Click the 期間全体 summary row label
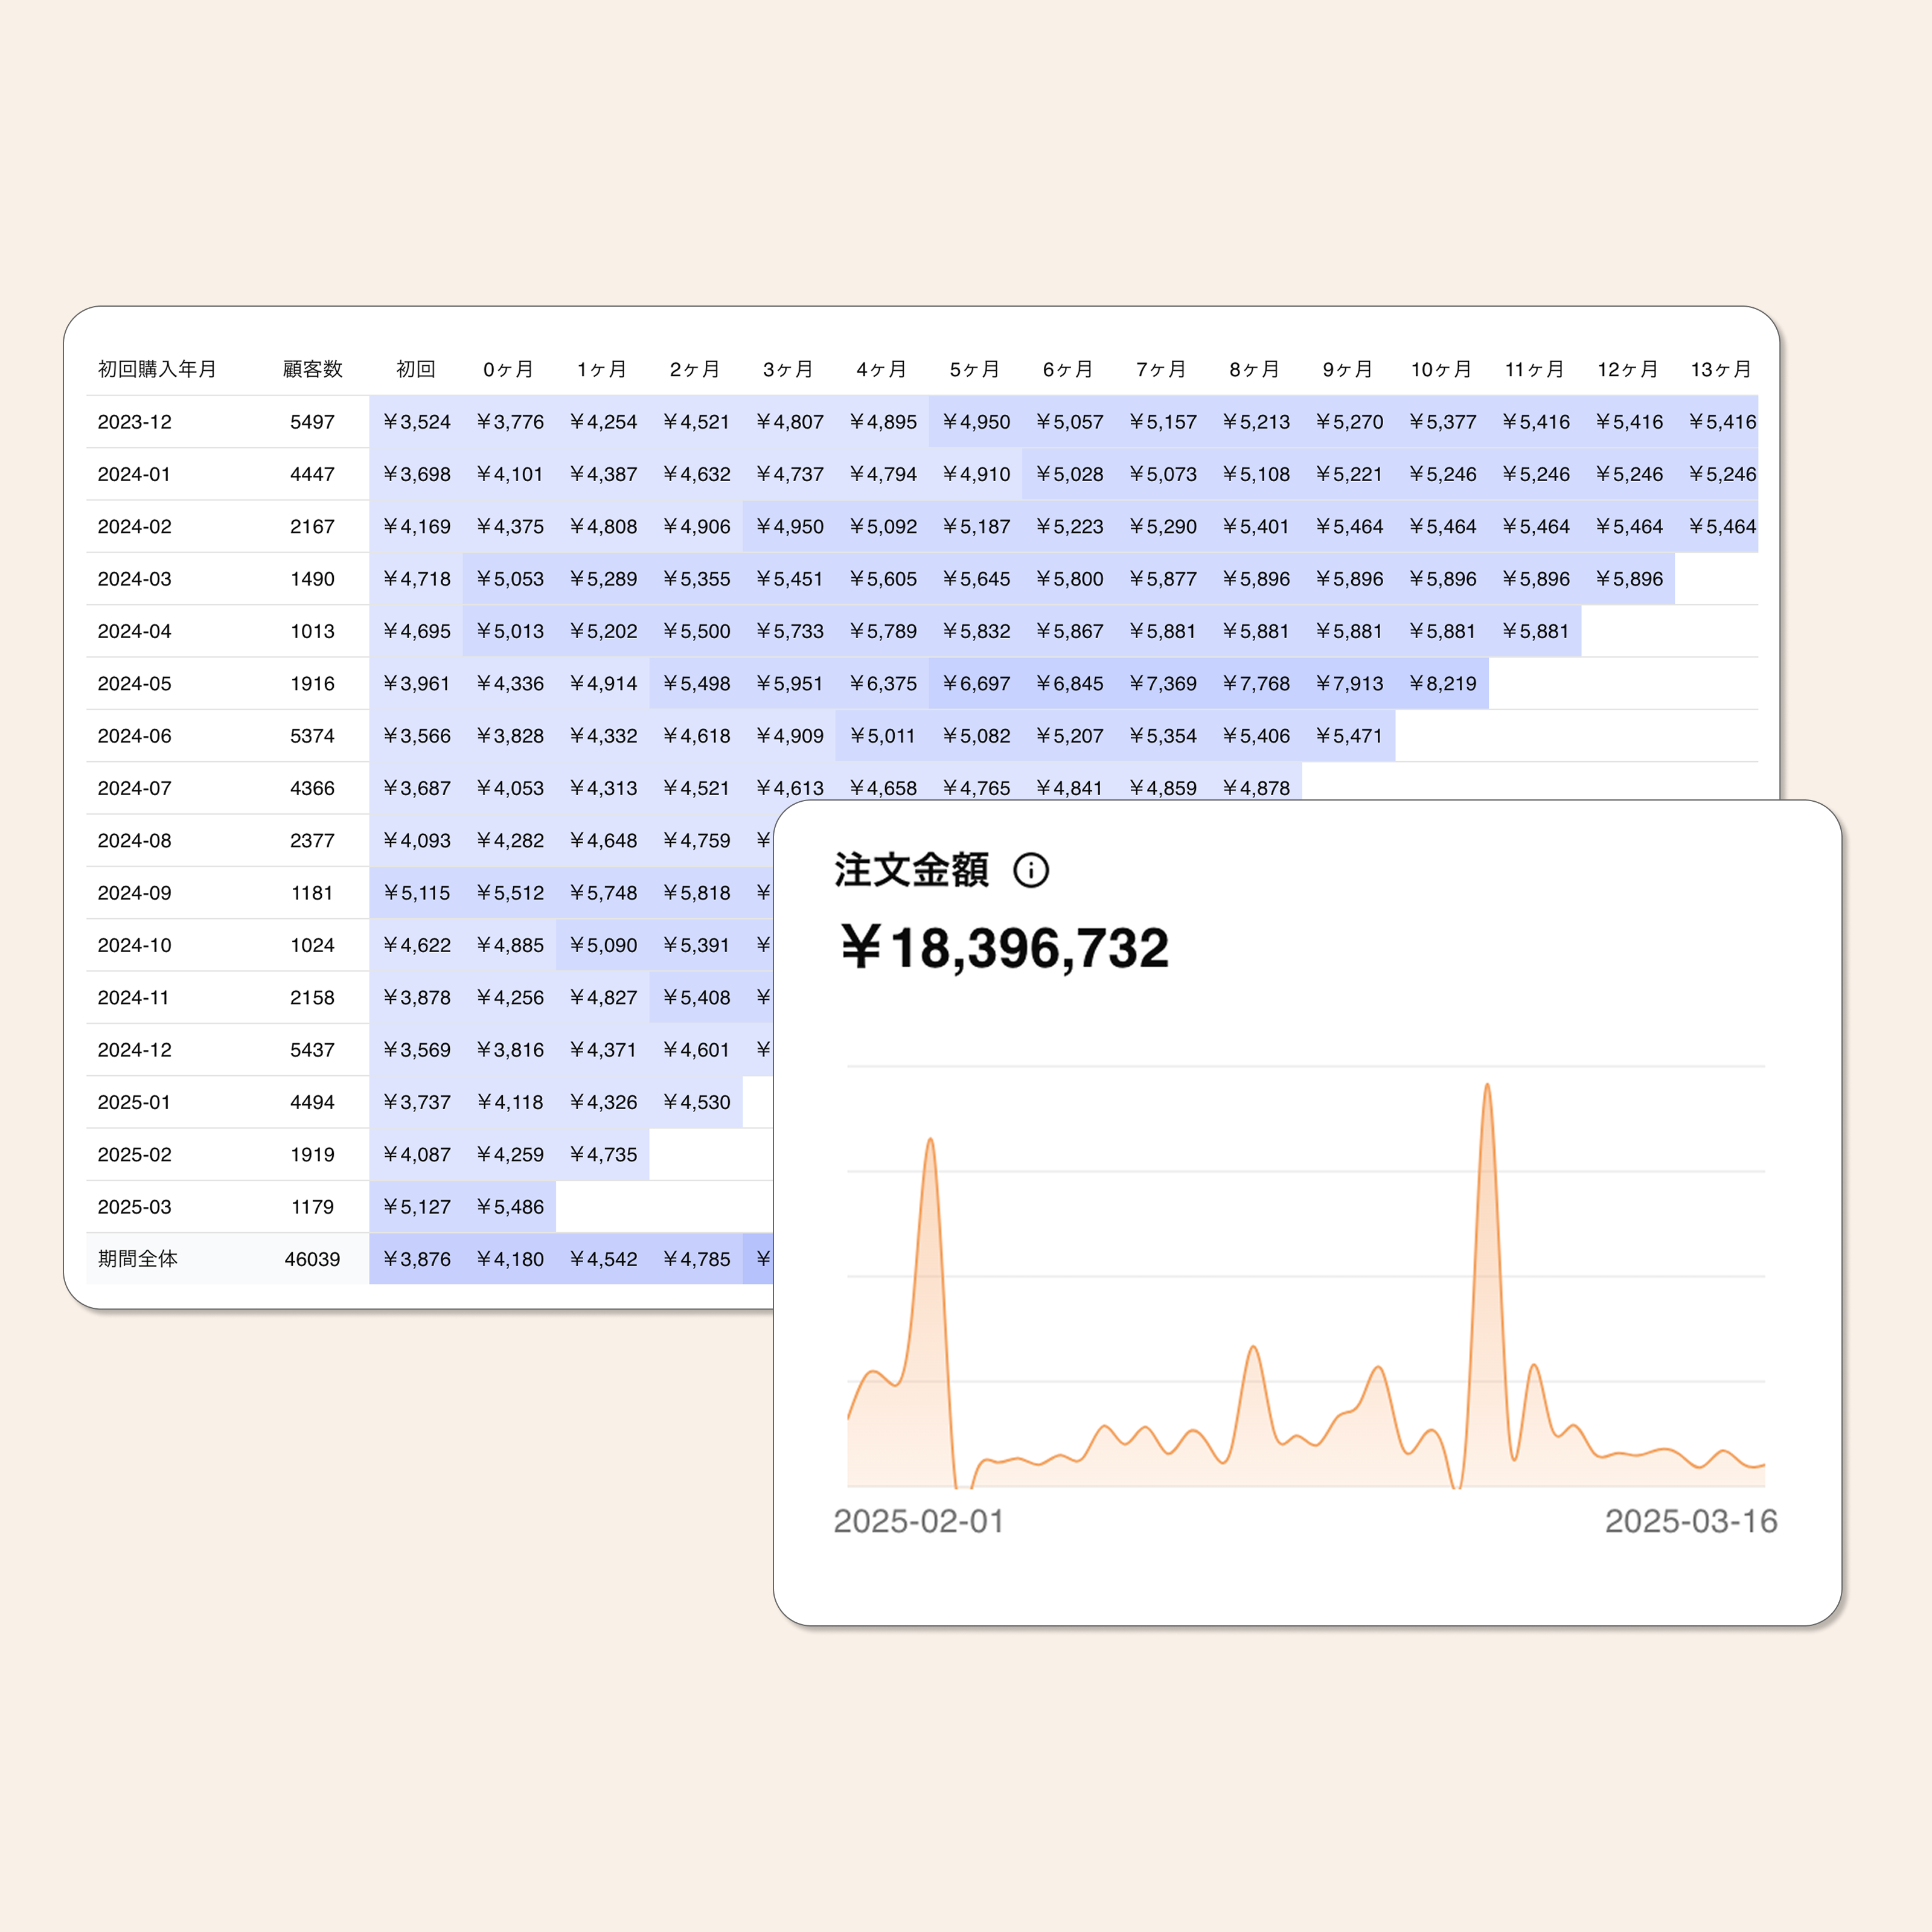 click(137, 1259)
